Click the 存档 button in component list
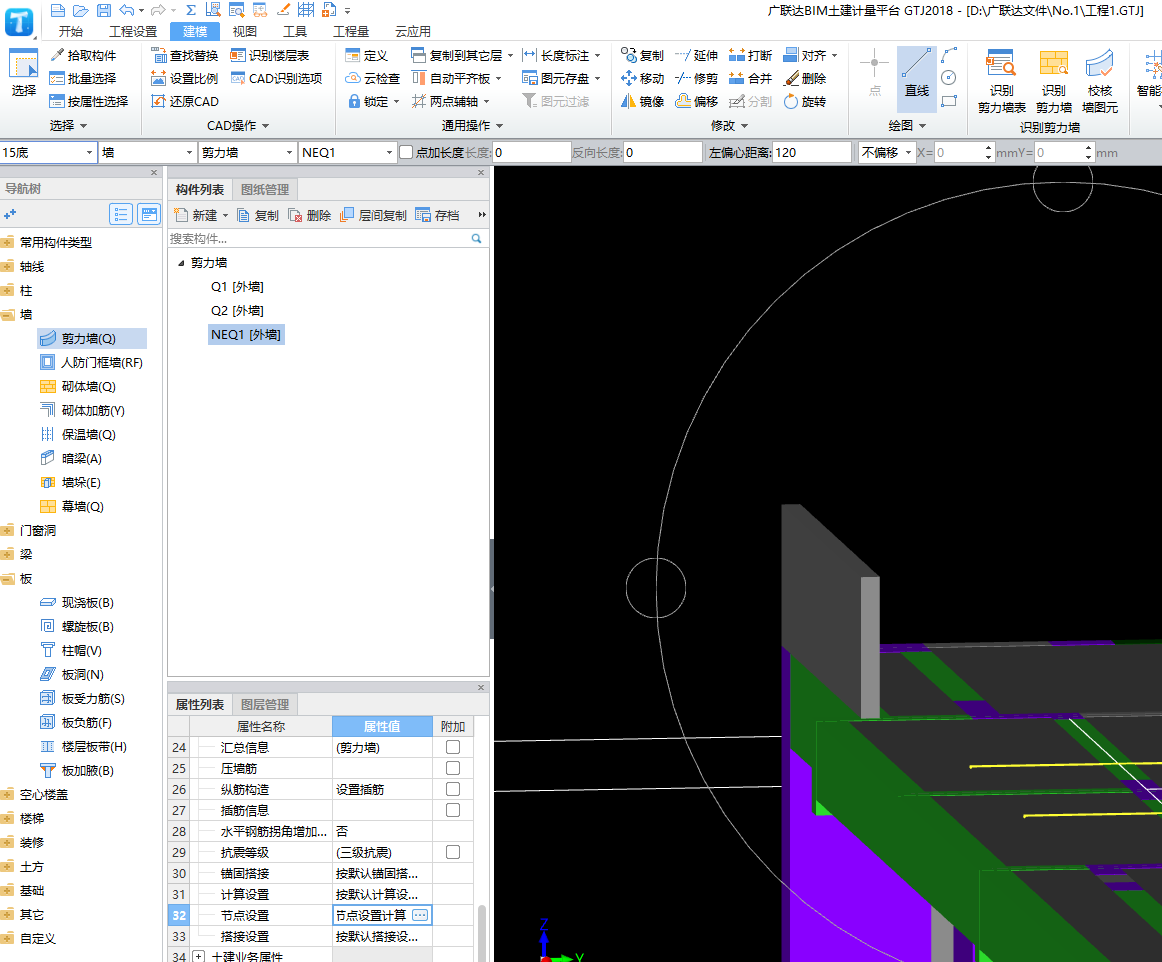Screen dimensions: 1162x962 438,216
